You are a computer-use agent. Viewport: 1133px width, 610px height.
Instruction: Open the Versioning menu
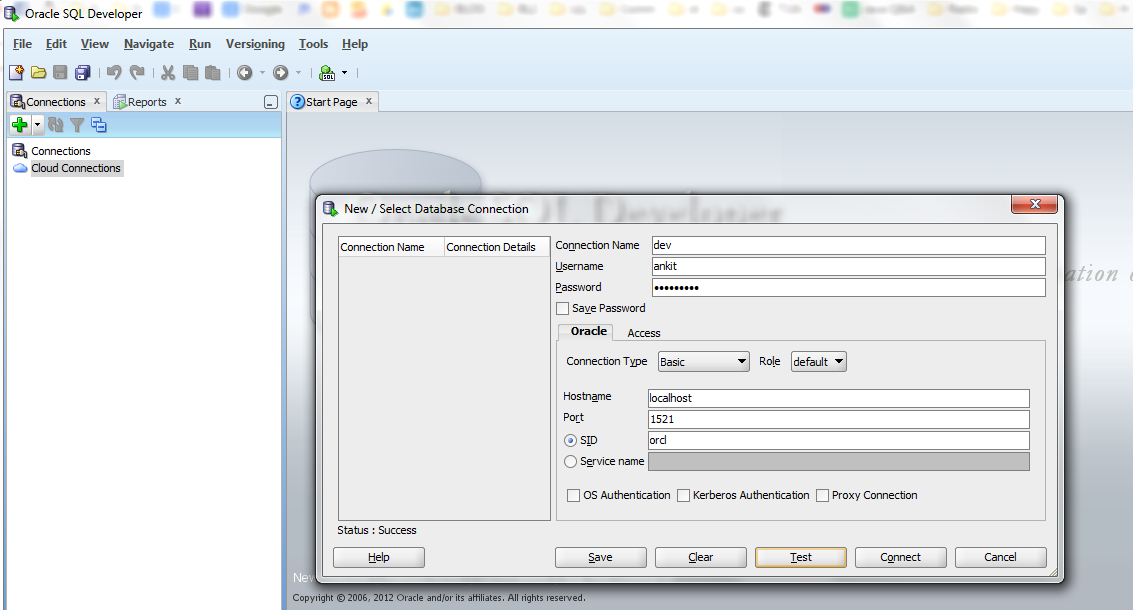point(255,44)
